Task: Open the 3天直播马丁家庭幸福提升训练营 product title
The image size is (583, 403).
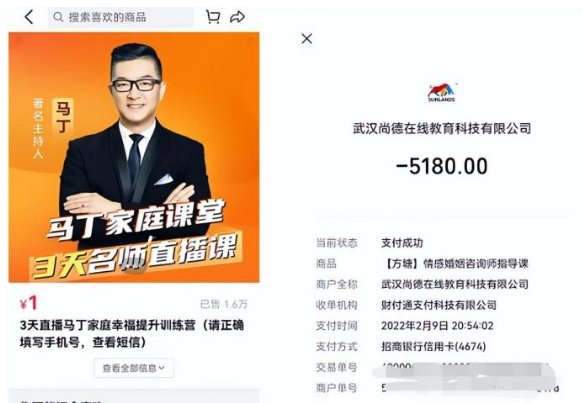Action: (132, 333)
